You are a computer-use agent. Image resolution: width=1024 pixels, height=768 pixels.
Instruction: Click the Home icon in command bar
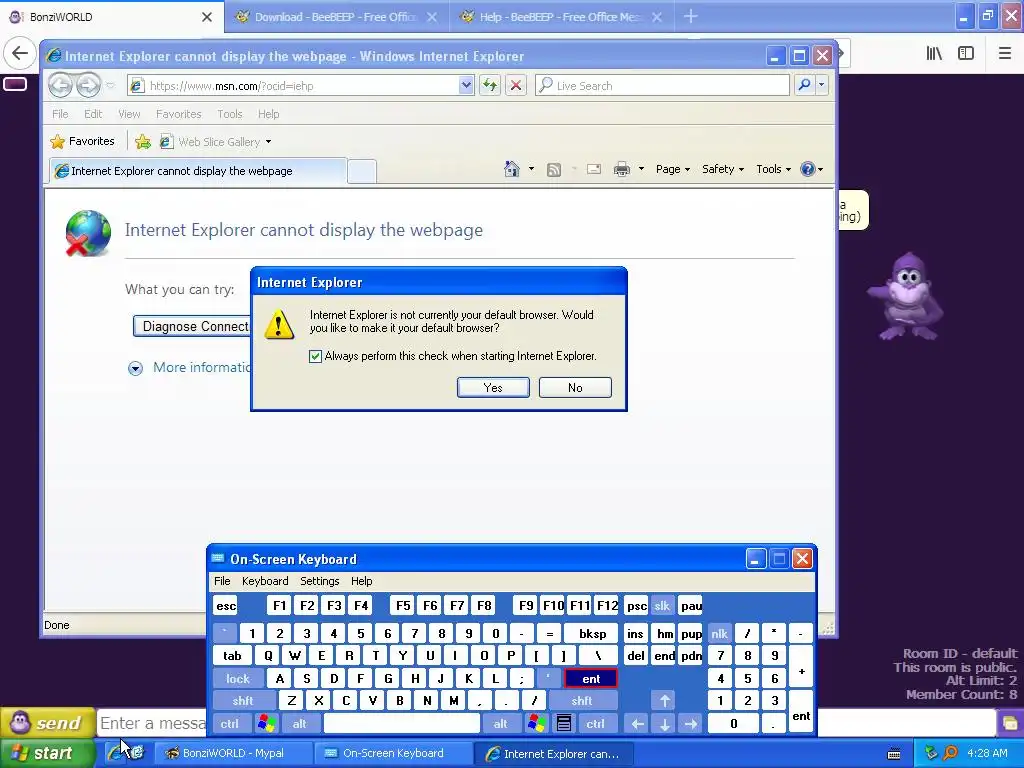point(512,169)
